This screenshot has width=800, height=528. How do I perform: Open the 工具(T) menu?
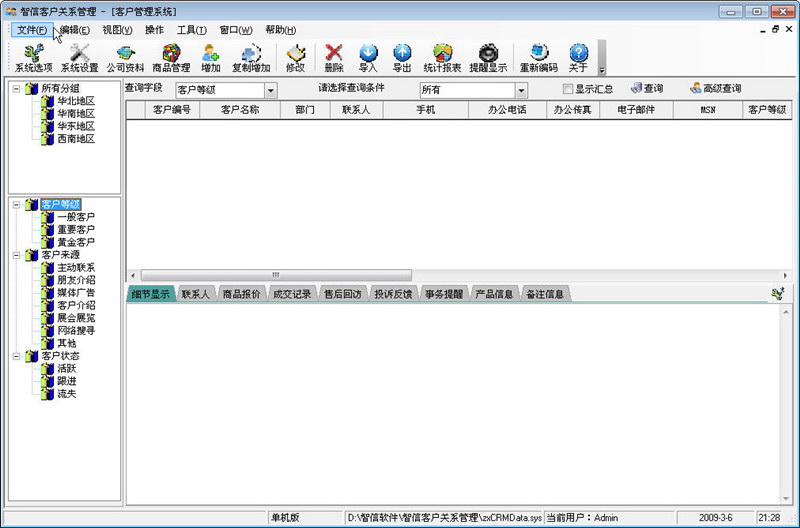191,30
